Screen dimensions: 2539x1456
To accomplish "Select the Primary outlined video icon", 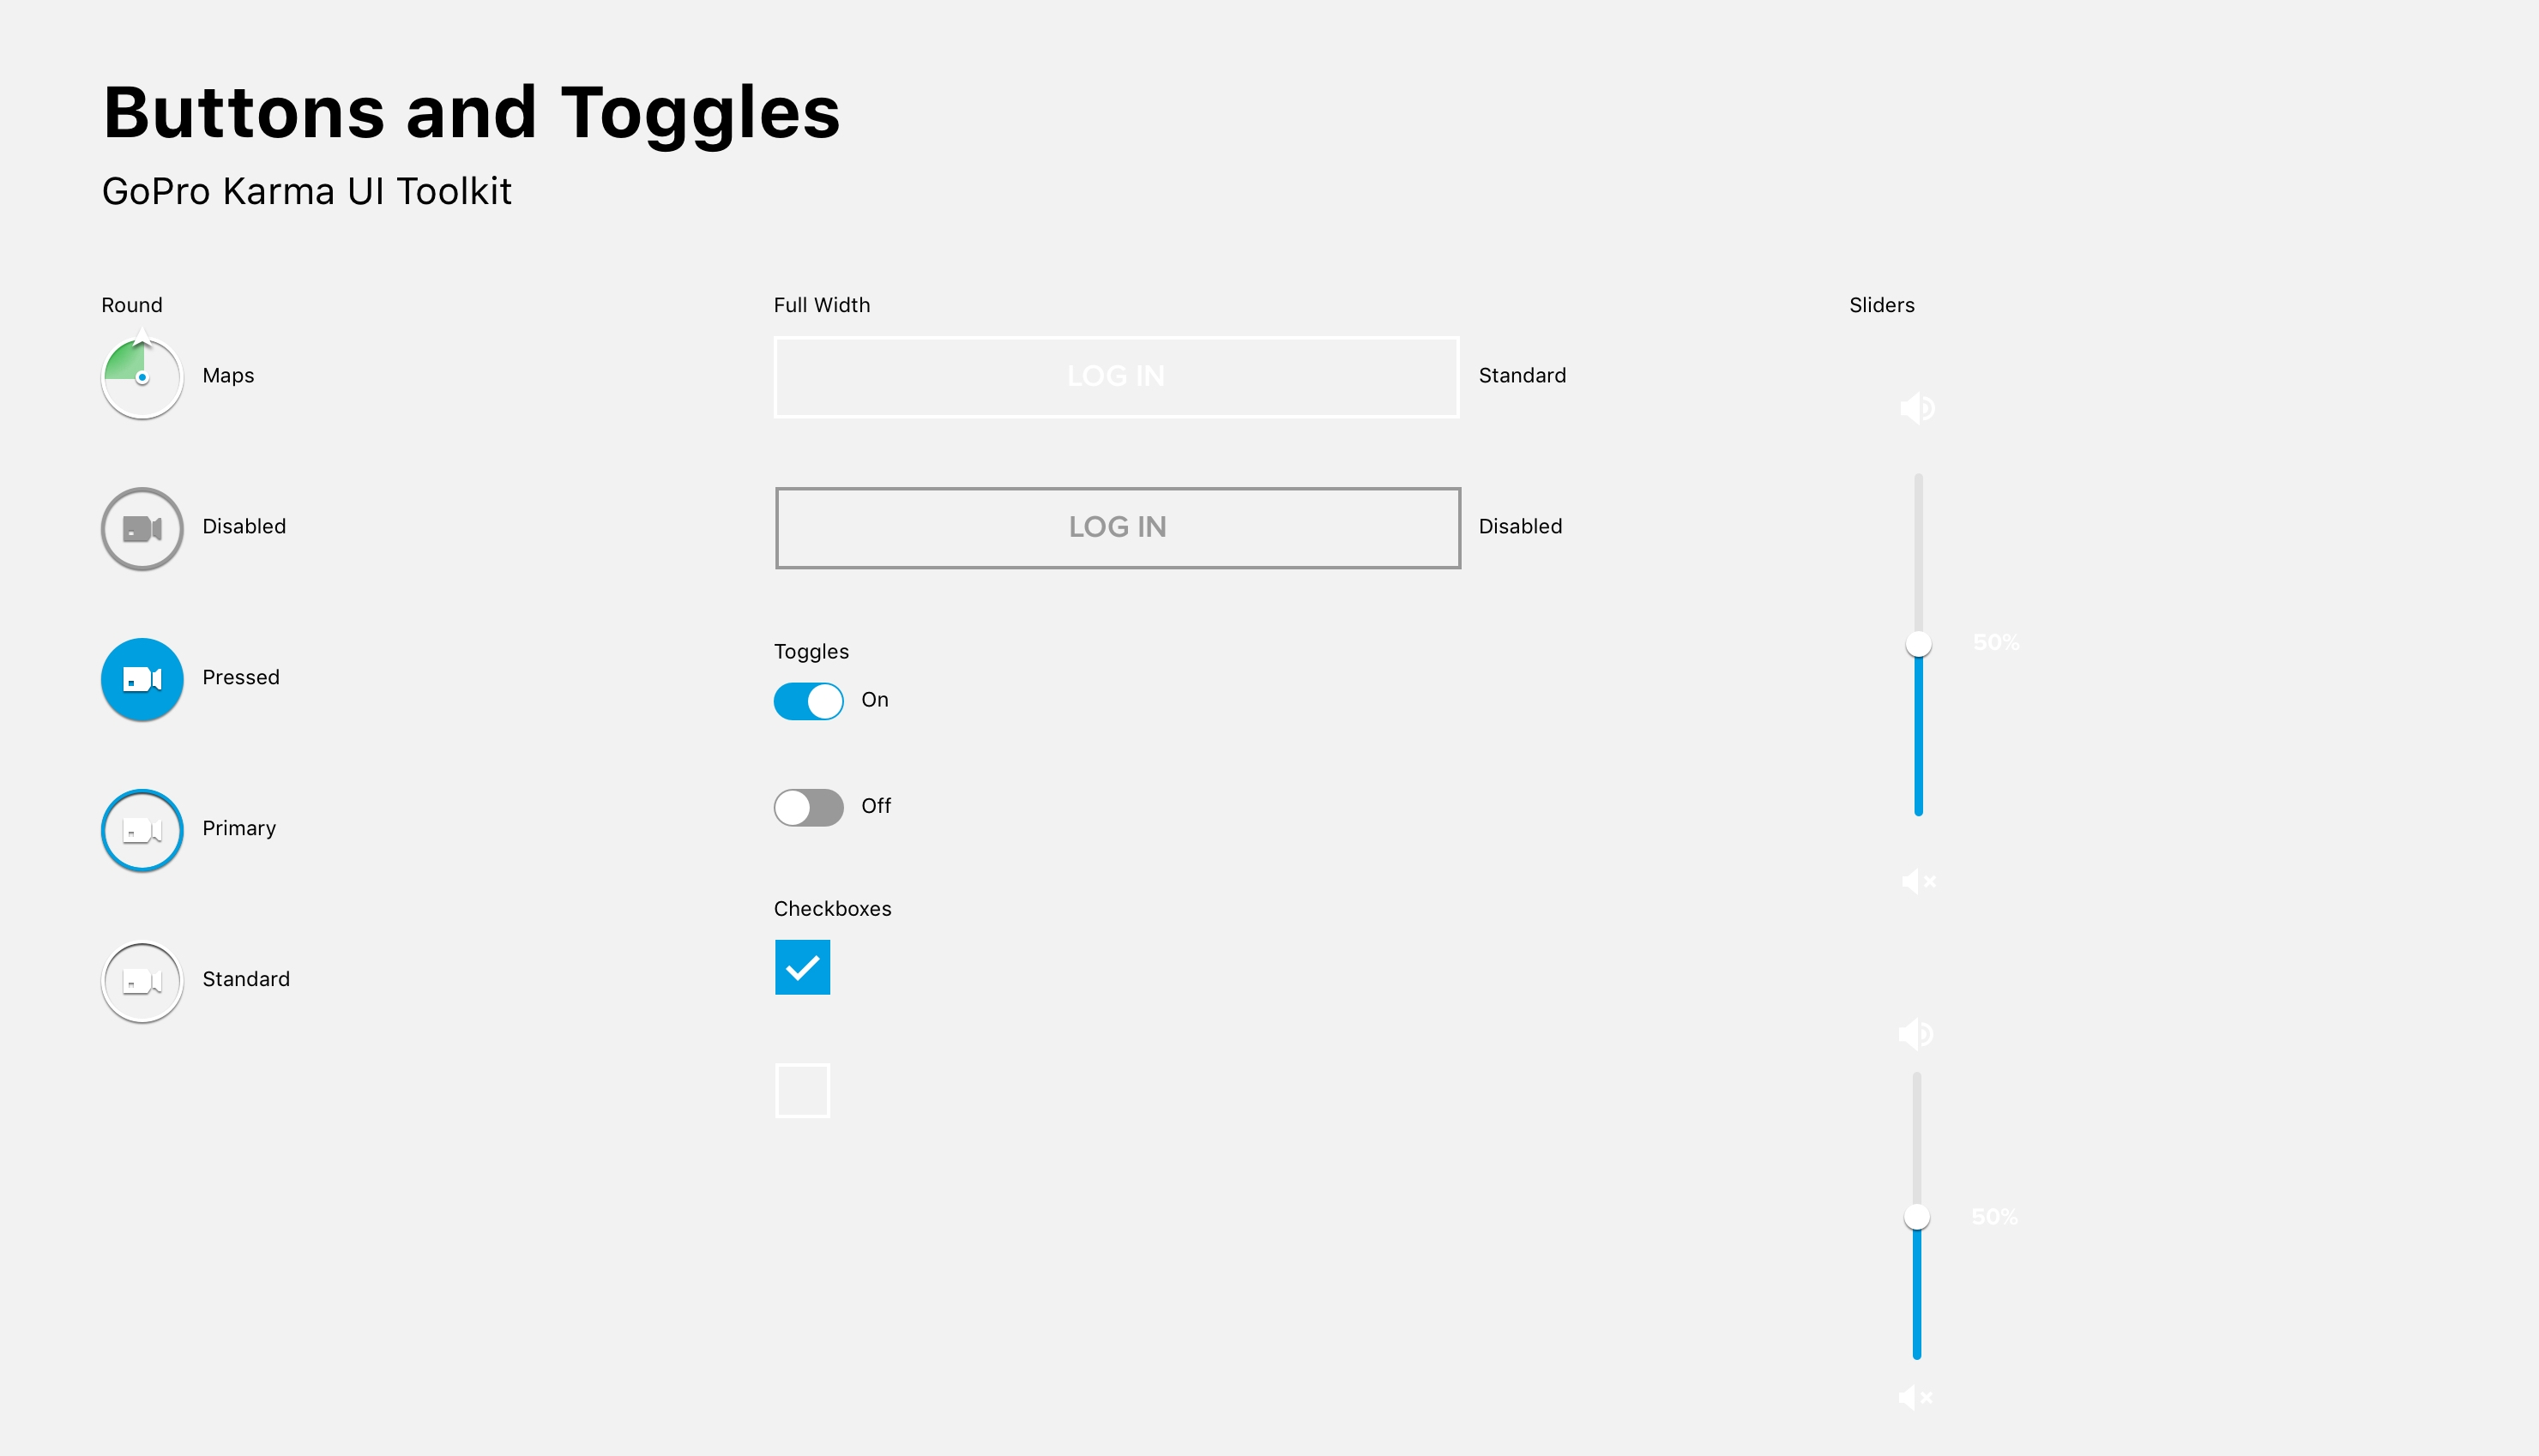I will click(x=142, y=828).
